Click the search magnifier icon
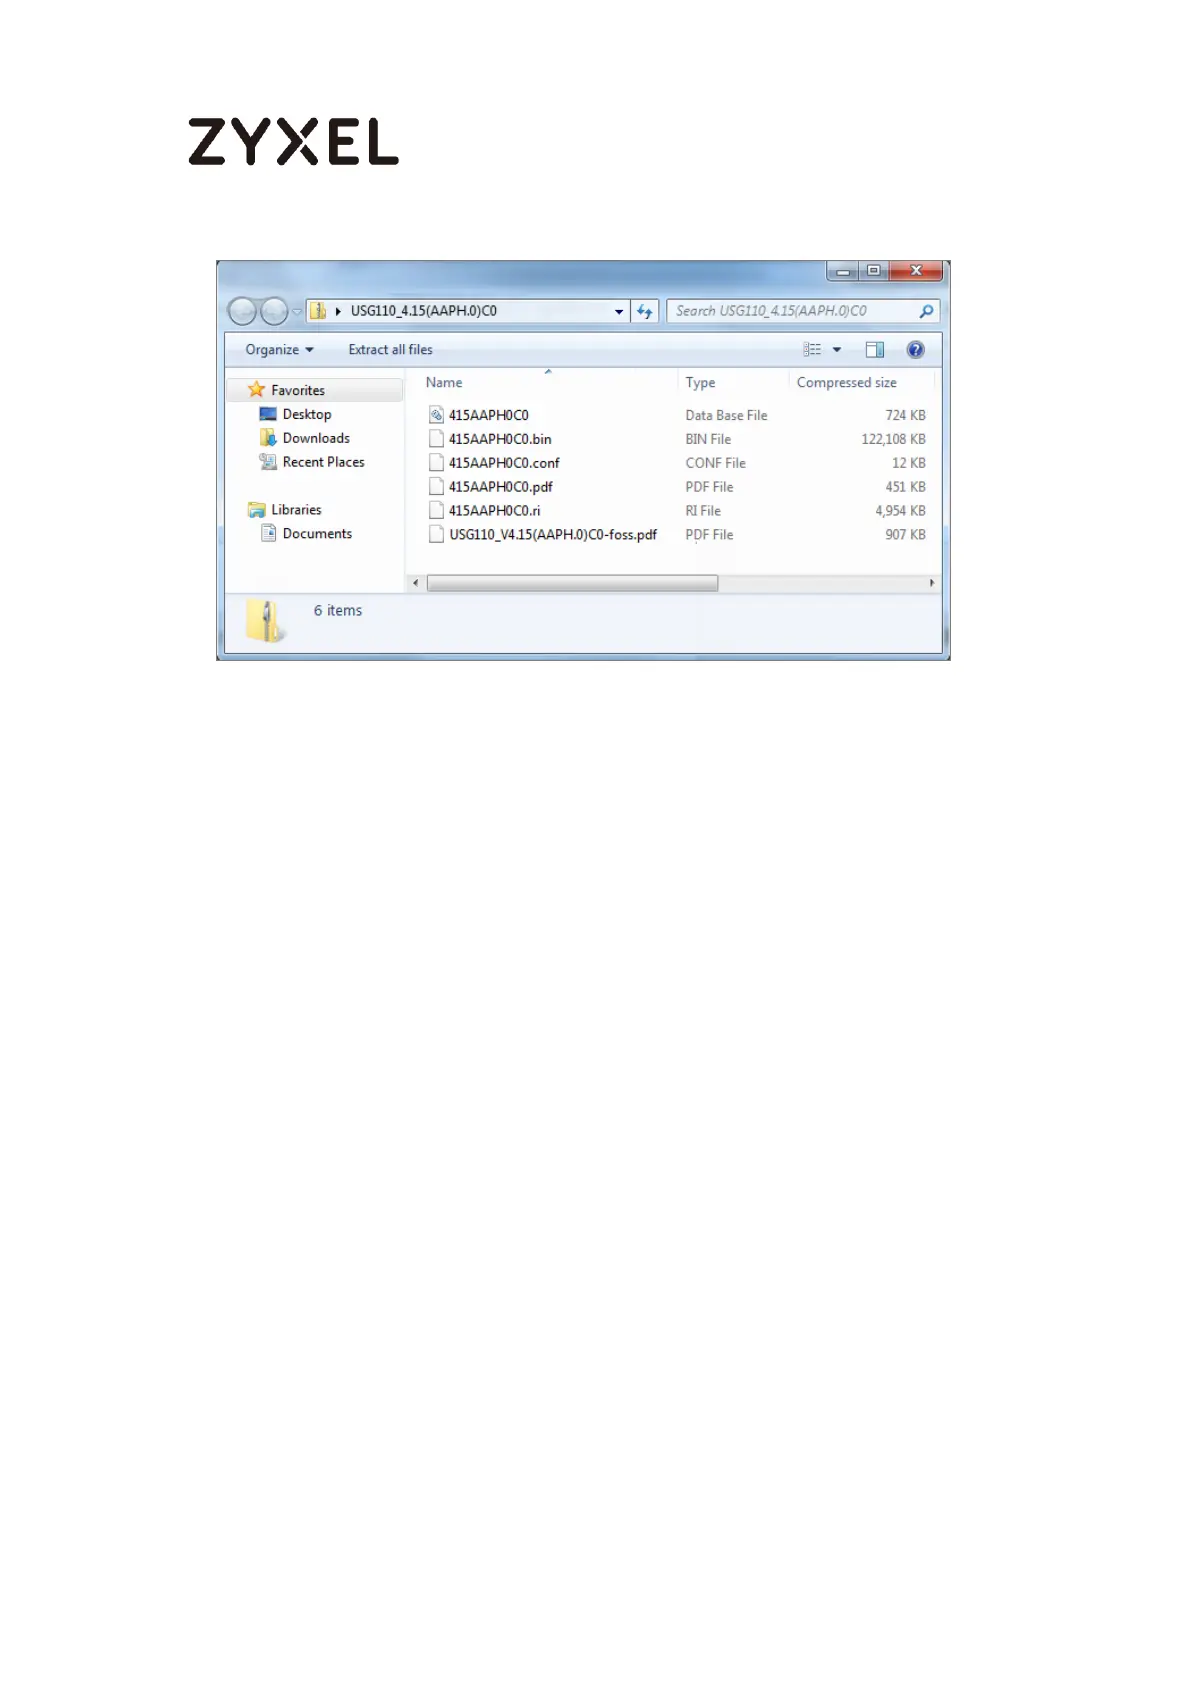This screenshot has width=1191, height=1683. pyautogui.click(x=926, y=311)
